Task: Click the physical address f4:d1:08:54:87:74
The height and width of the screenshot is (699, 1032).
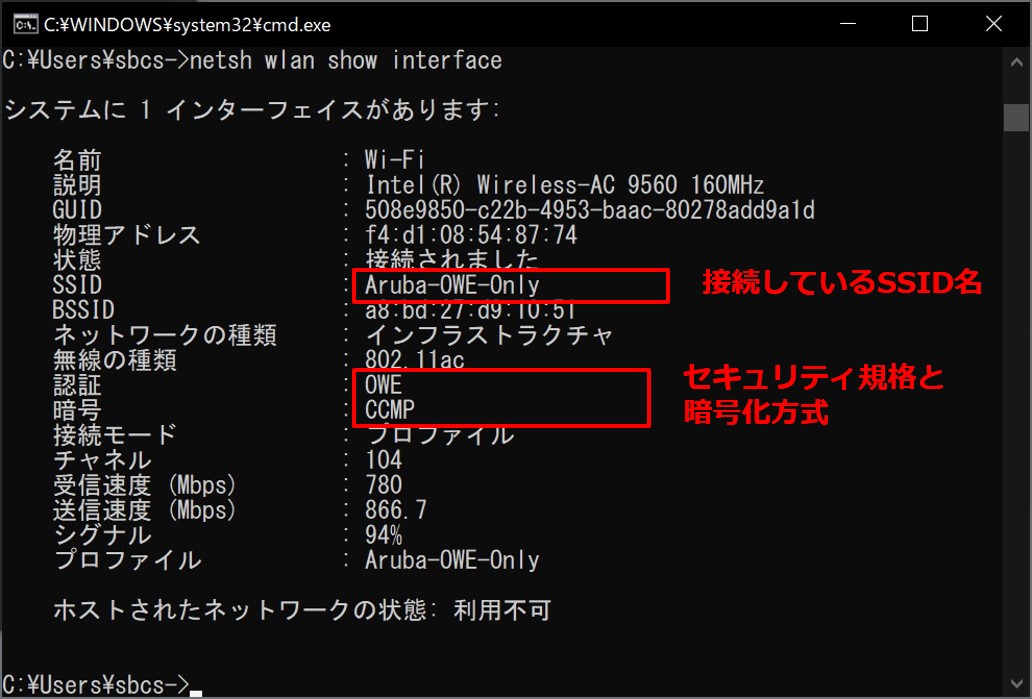Action: [x=470, y=236]
